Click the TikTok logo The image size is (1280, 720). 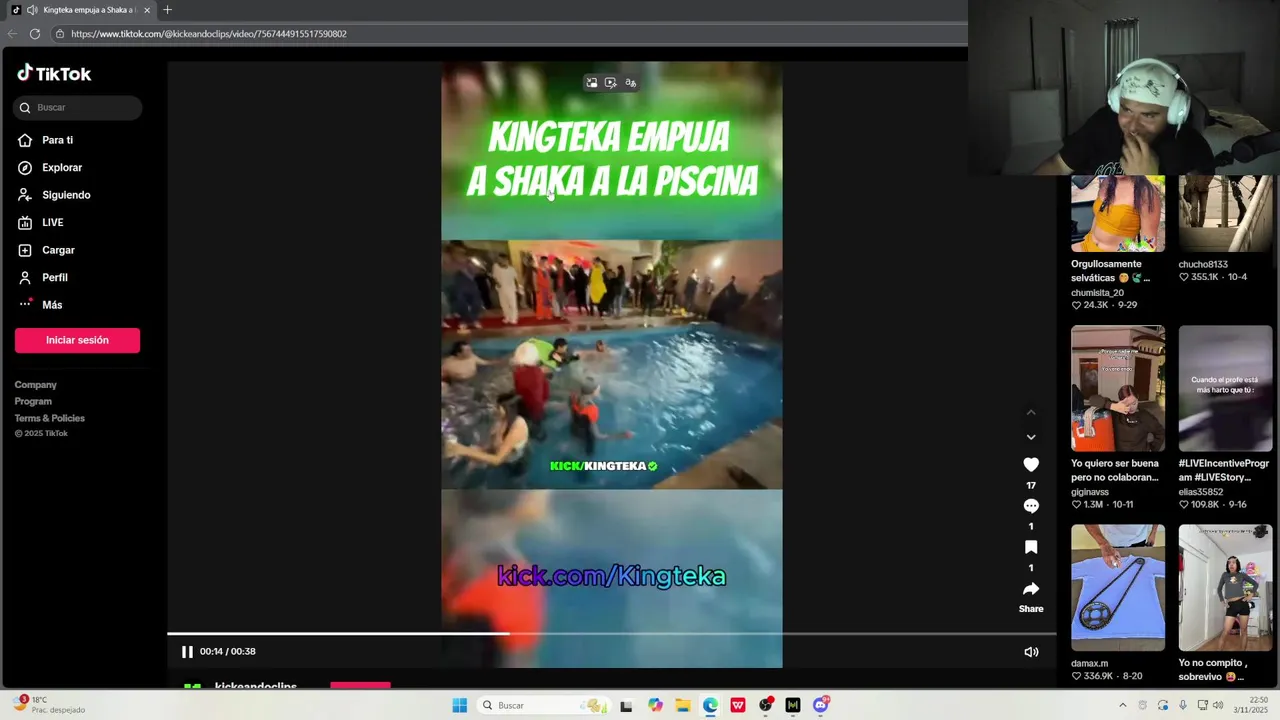pyautogui.click(x=54, y=73)
